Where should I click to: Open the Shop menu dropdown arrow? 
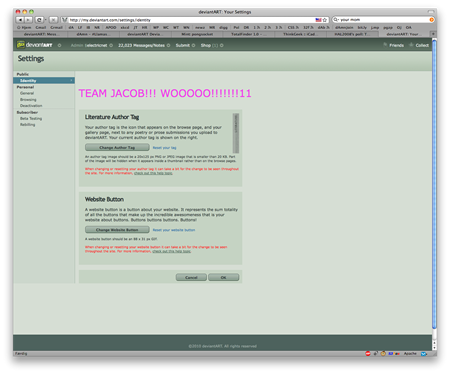coord(222,45)
